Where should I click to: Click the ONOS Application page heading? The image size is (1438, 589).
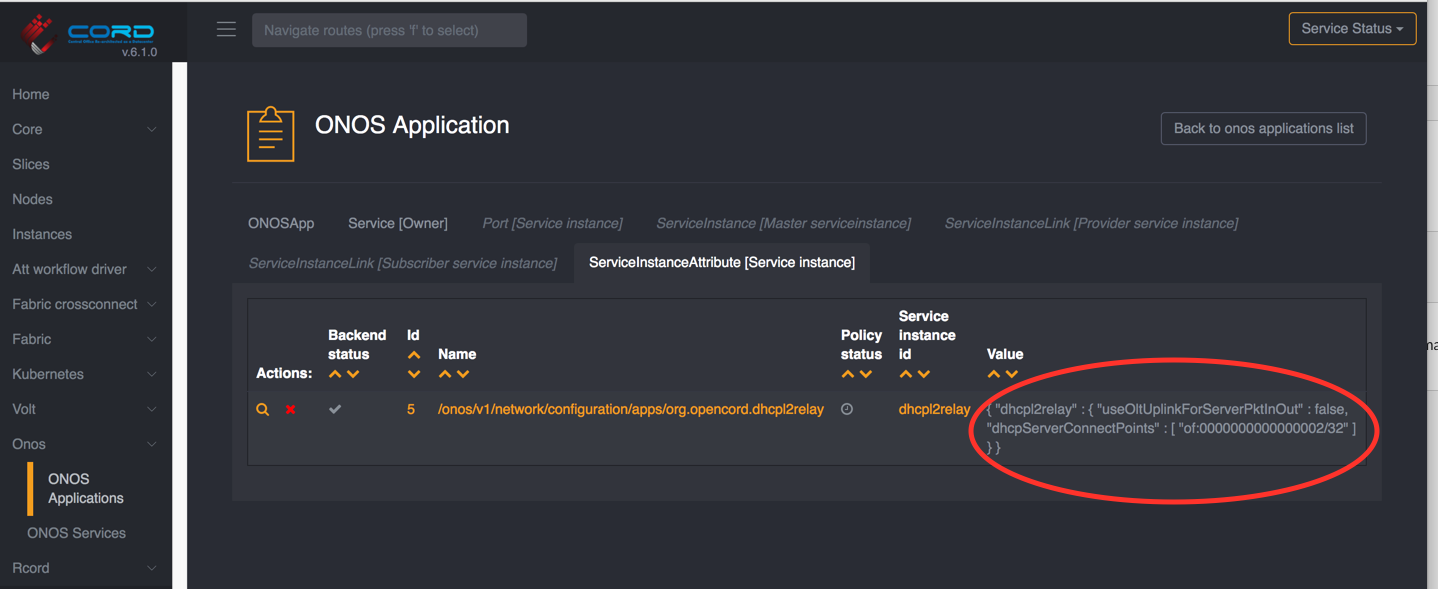tap(412, 125)
